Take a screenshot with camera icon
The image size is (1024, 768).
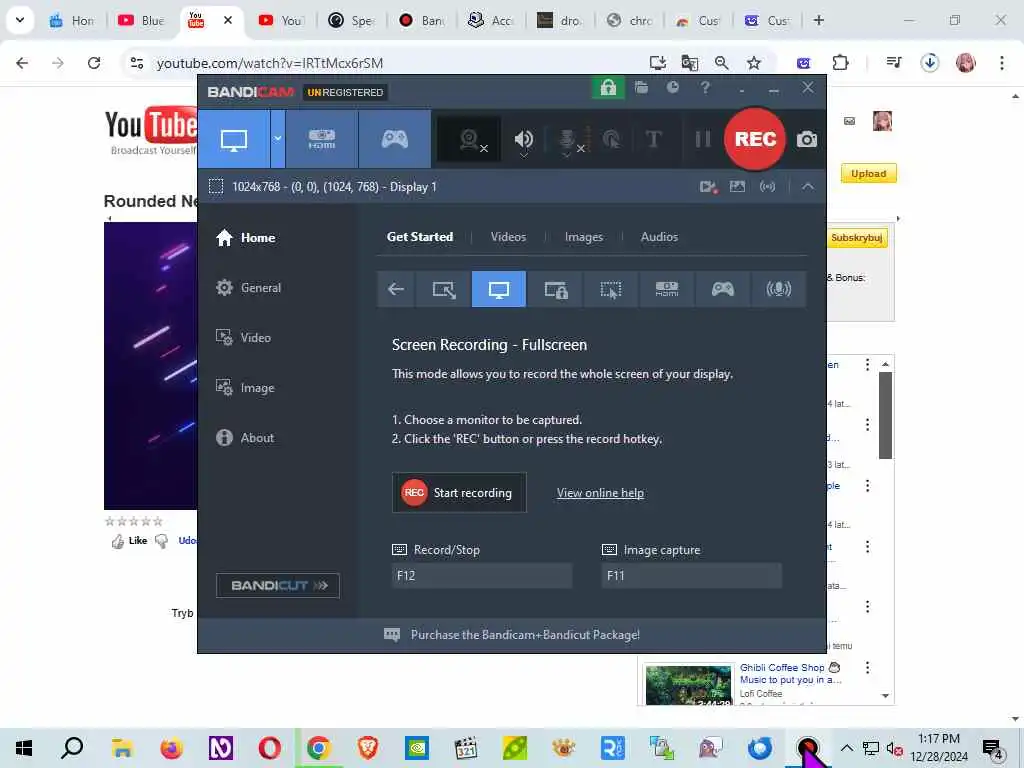click(x=807, y=139)
